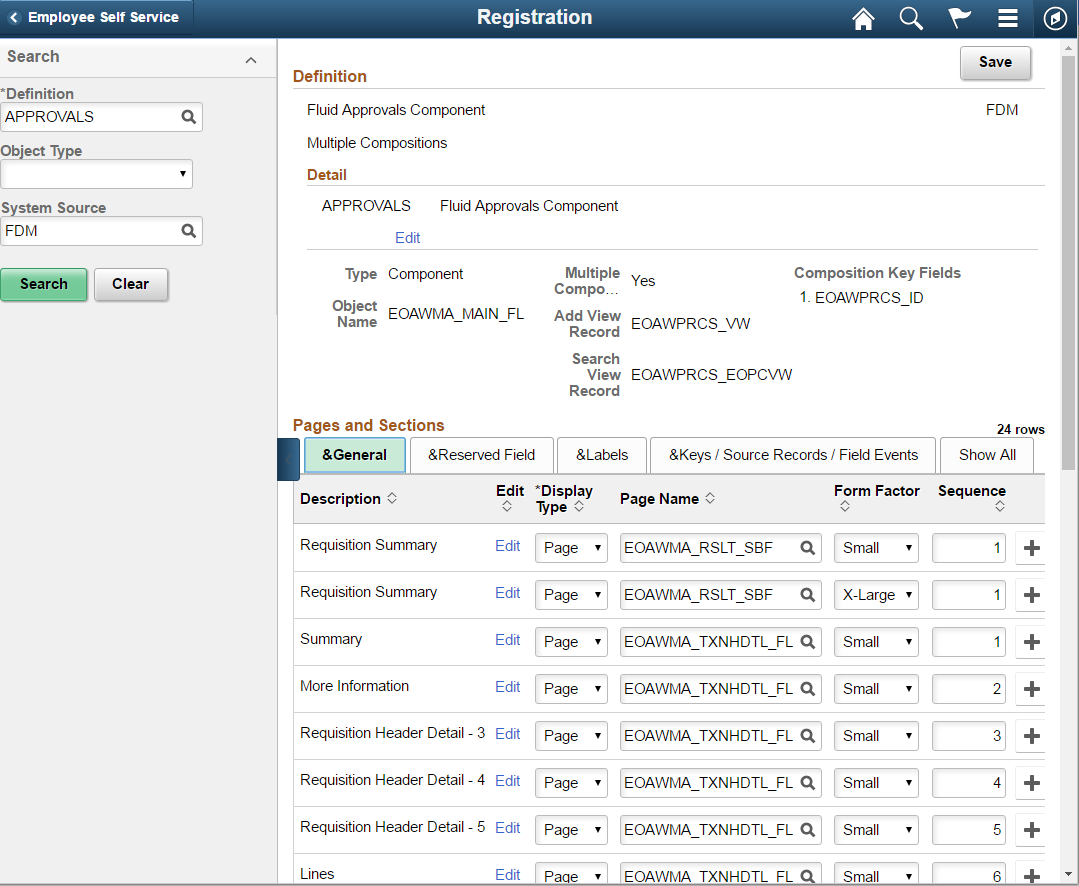The image size is (1079, 886).
Task: Open the Actions List hamburger icon
Action: (x=1007, y=18)
